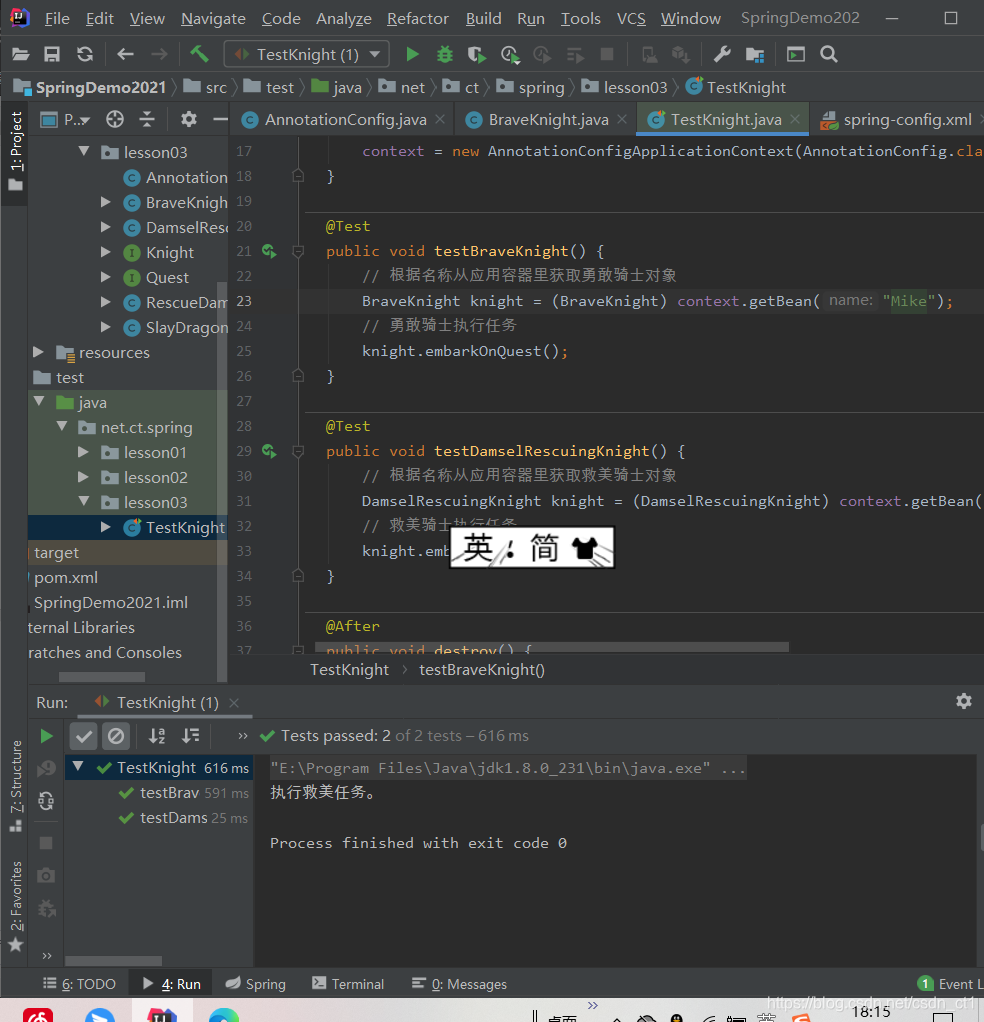Click testBraveKnight() in editor breadcrumb

(x=482, y=670)
